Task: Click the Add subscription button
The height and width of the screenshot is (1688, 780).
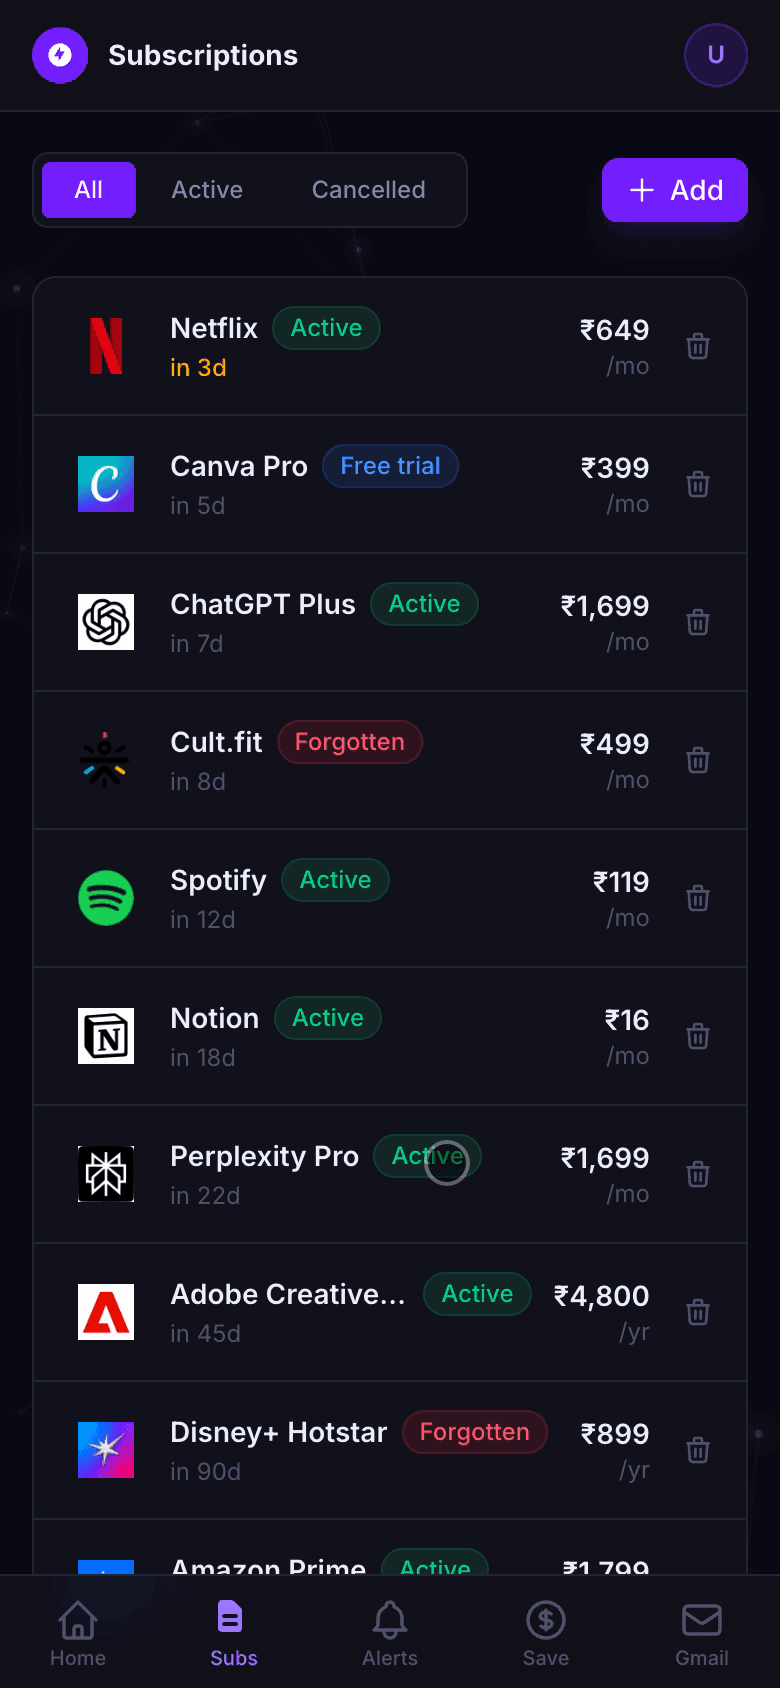Action: tap(674, 189)
